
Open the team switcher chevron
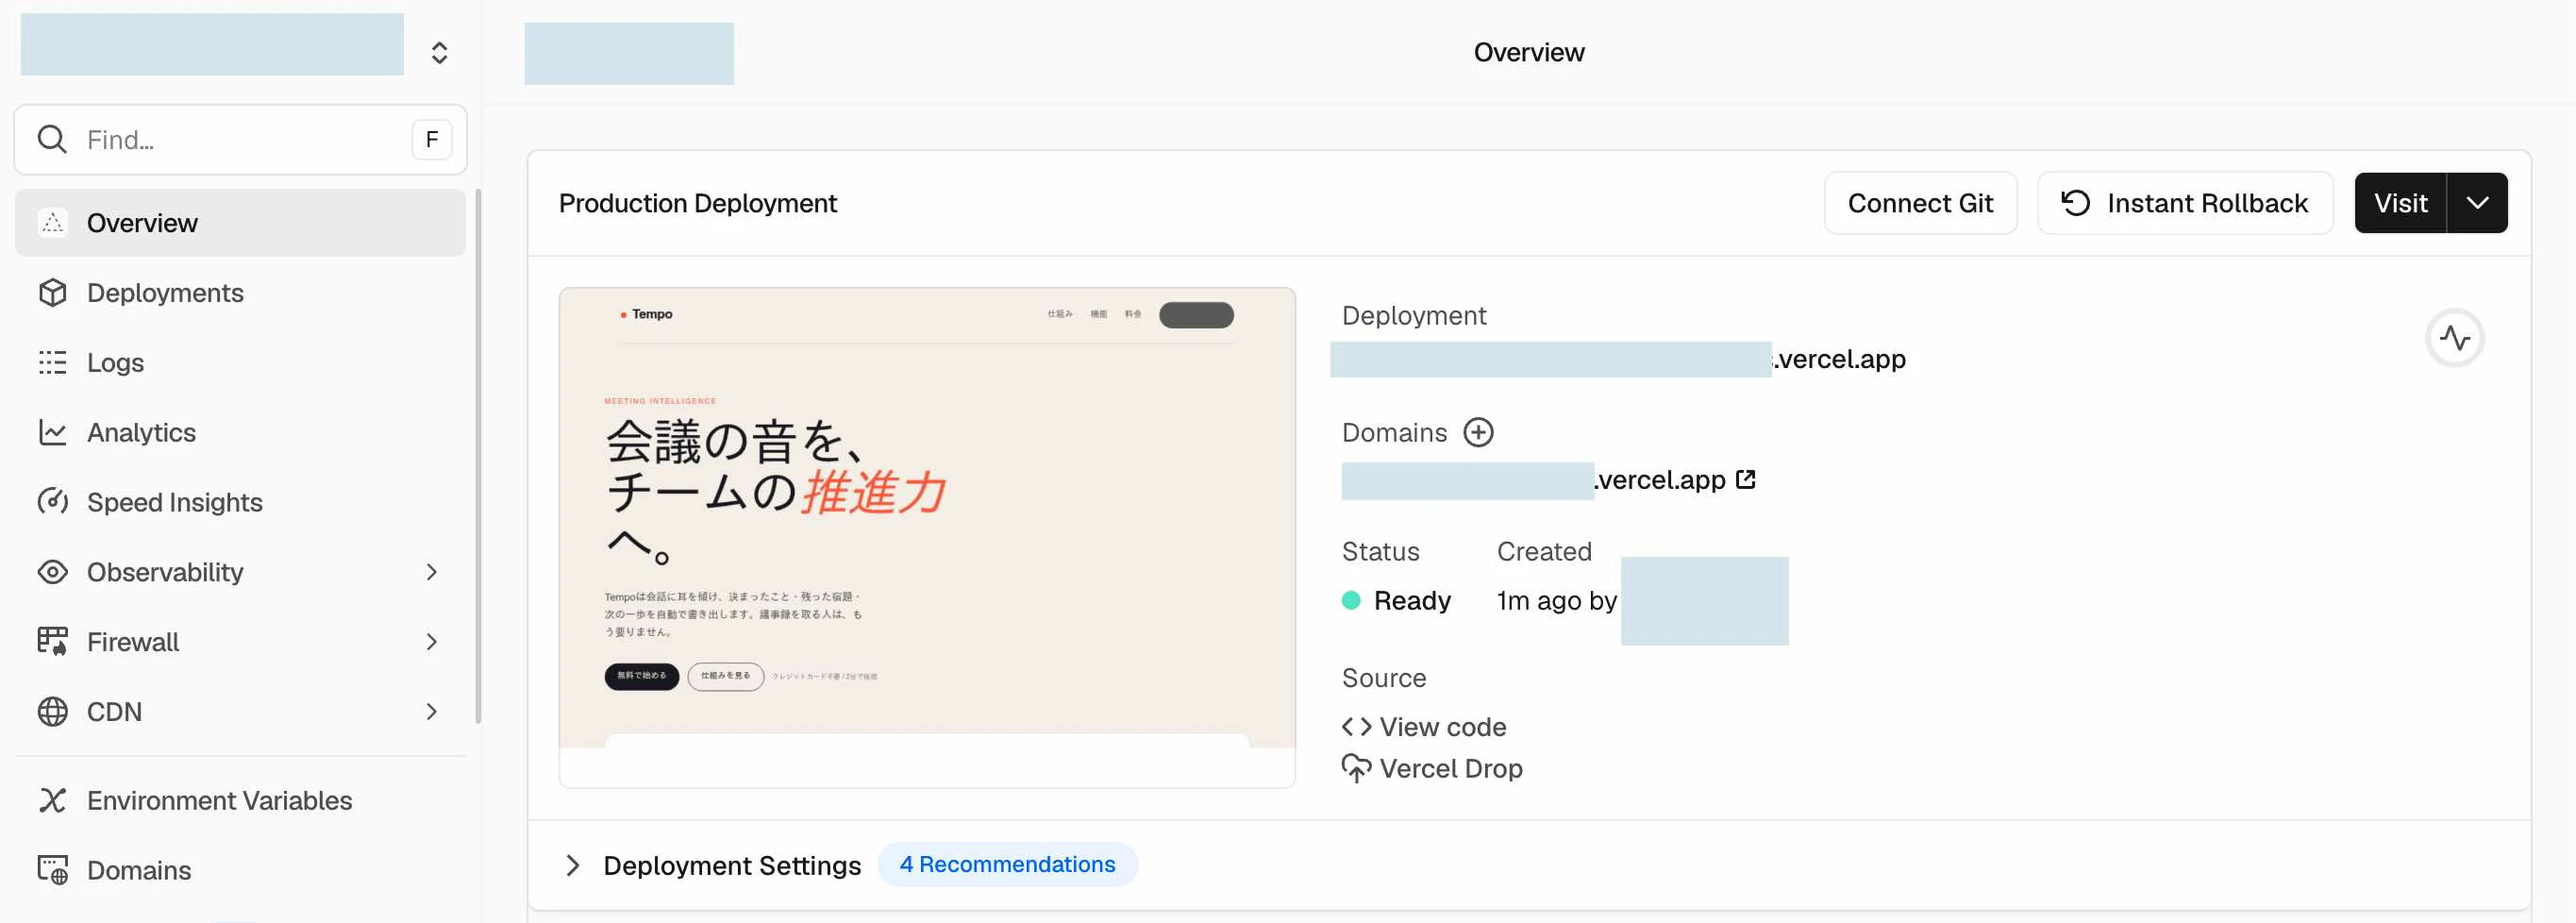tap(439, 53)
